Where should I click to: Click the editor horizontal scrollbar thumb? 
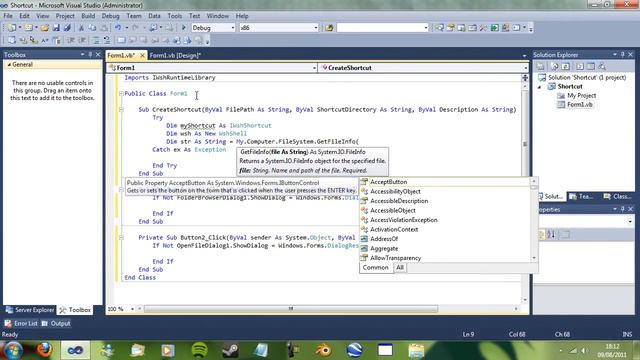tap(291, 309)
